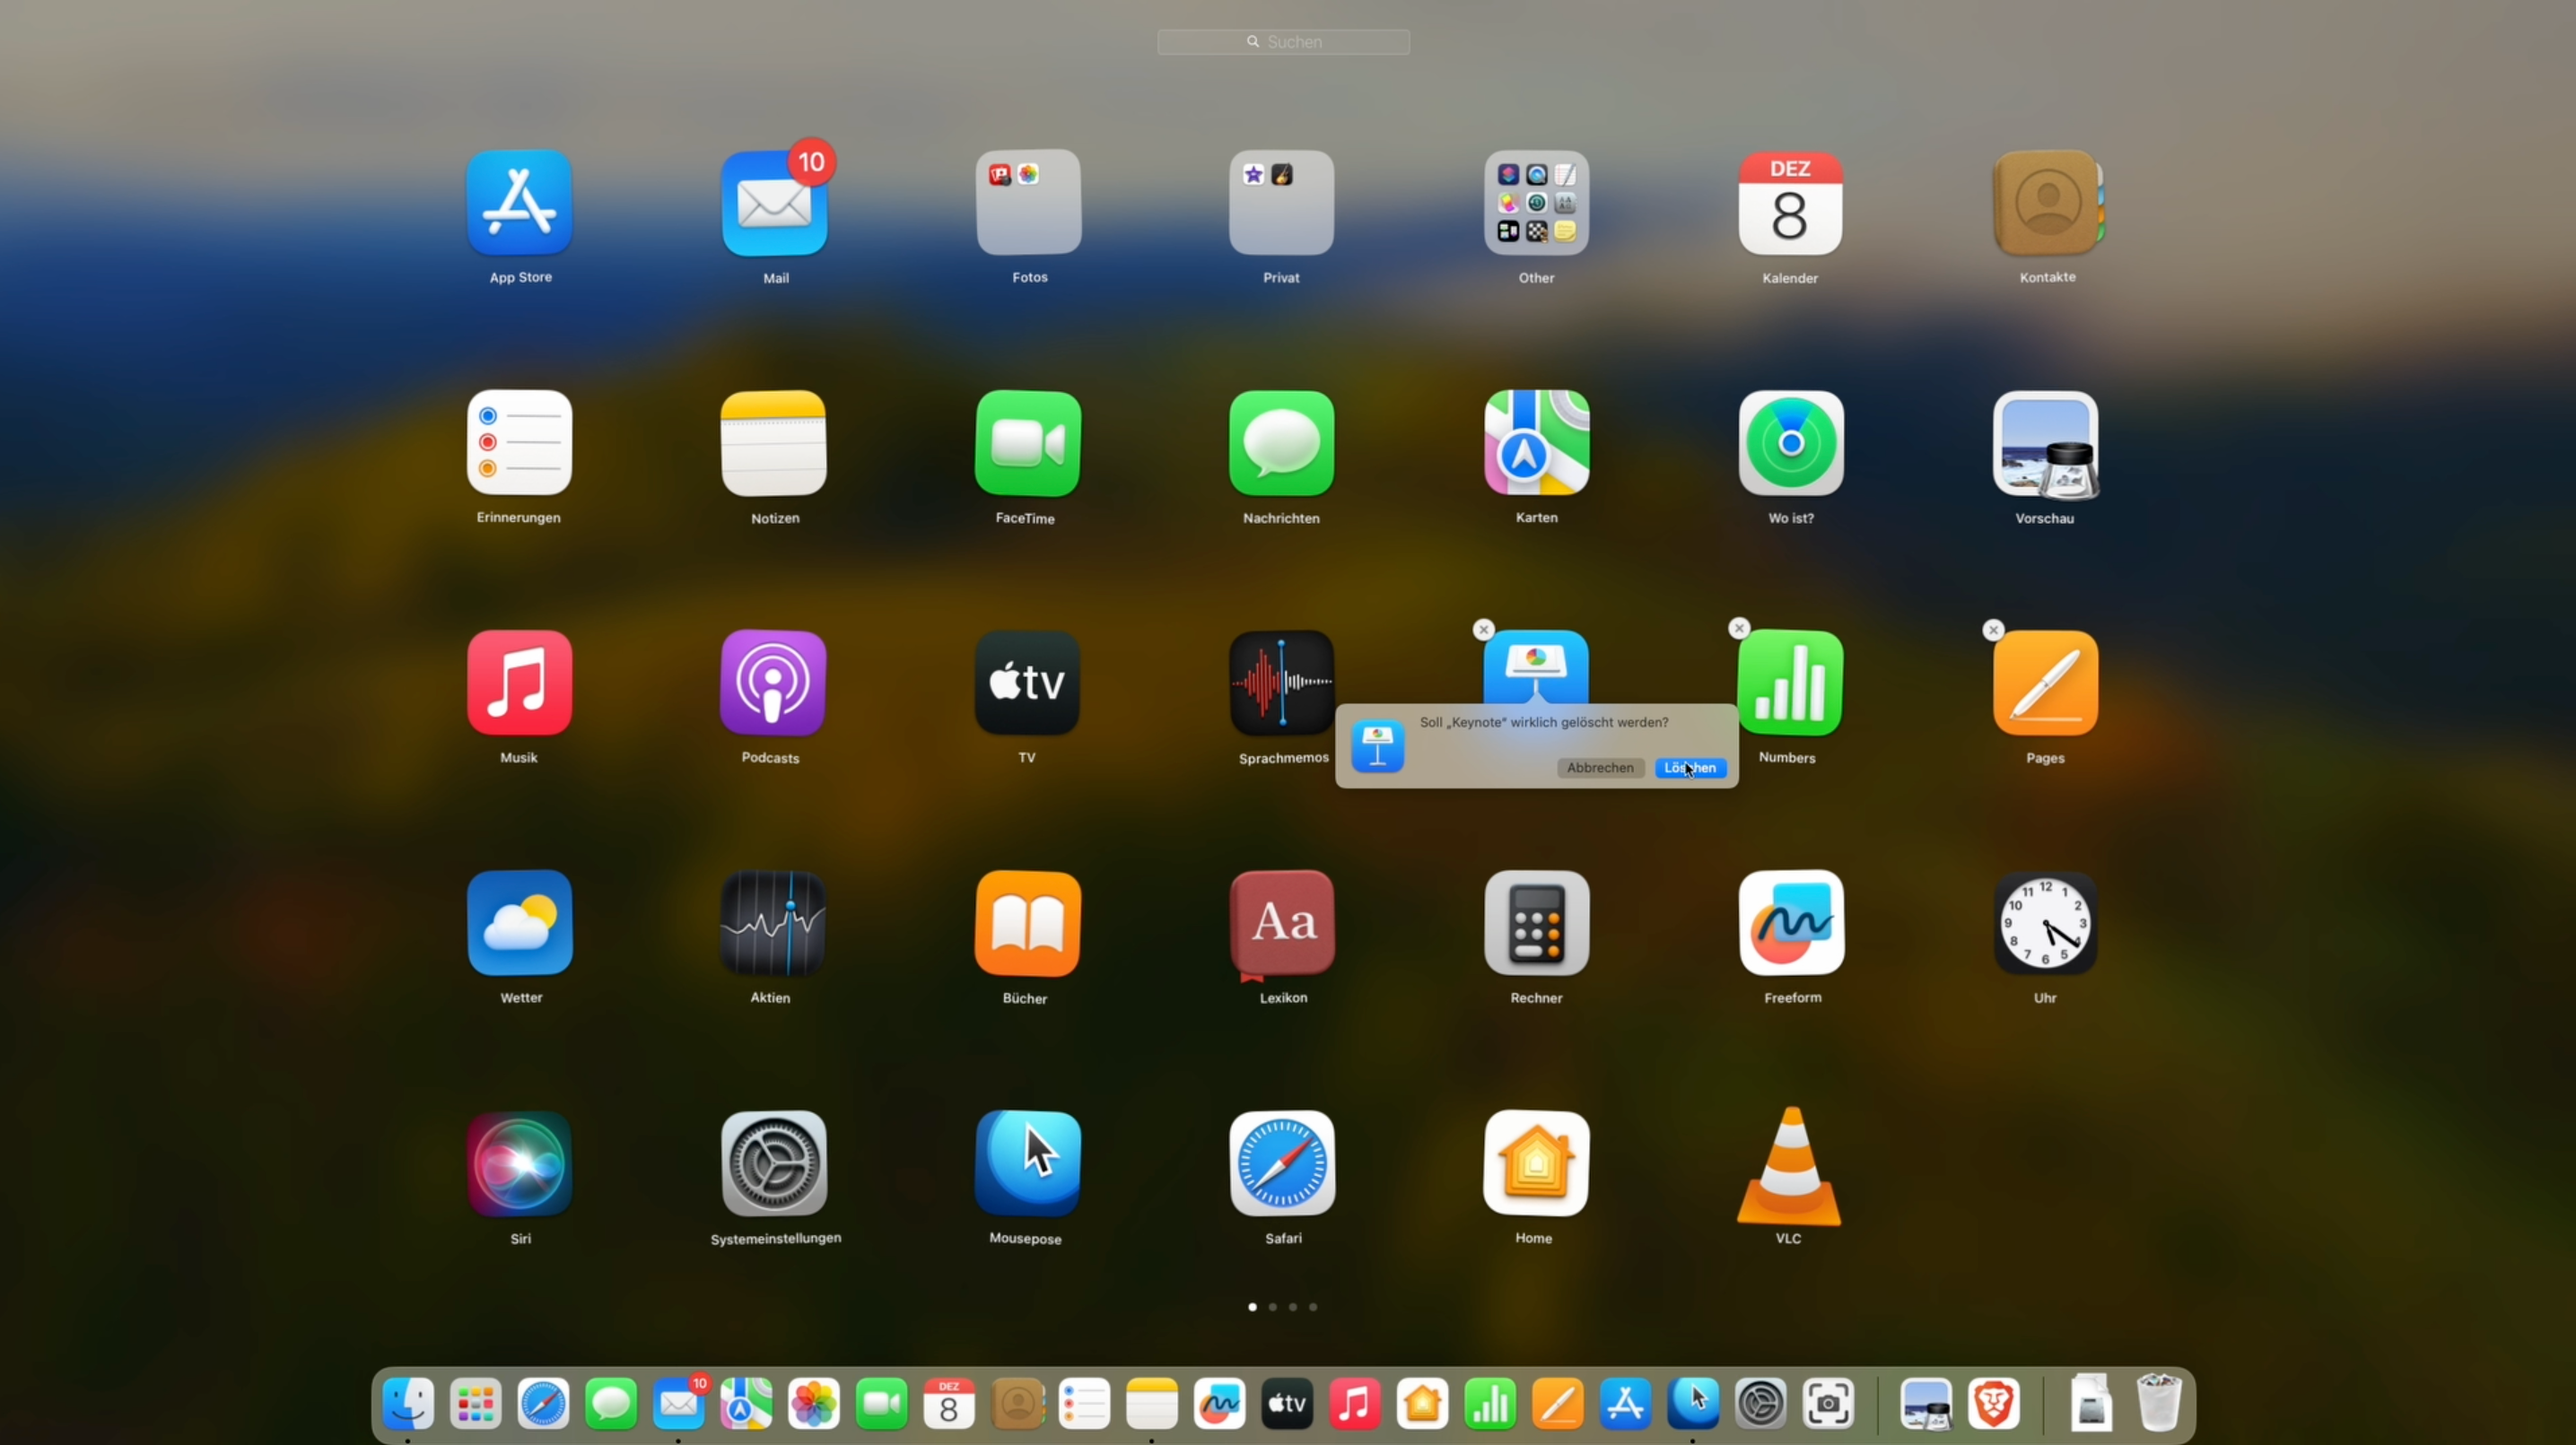Open the Mousepose app icon
This screenshot has height=1445, width=2576.
click(x=1027, y=1163)
